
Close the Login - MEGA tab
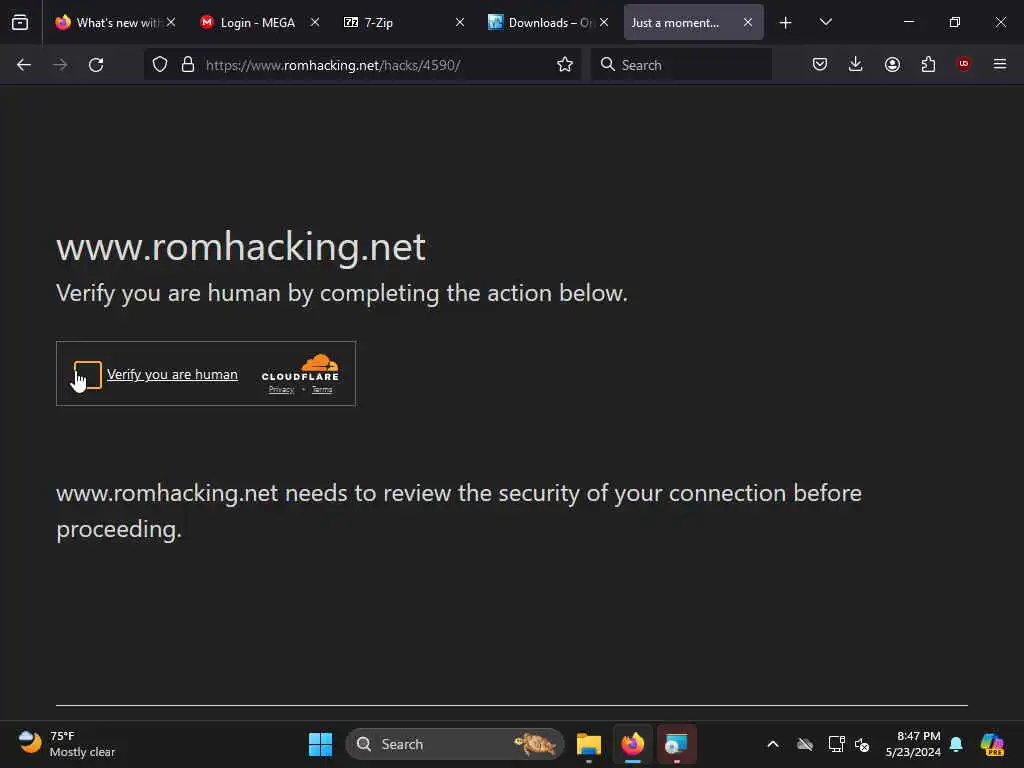[315, 22]
